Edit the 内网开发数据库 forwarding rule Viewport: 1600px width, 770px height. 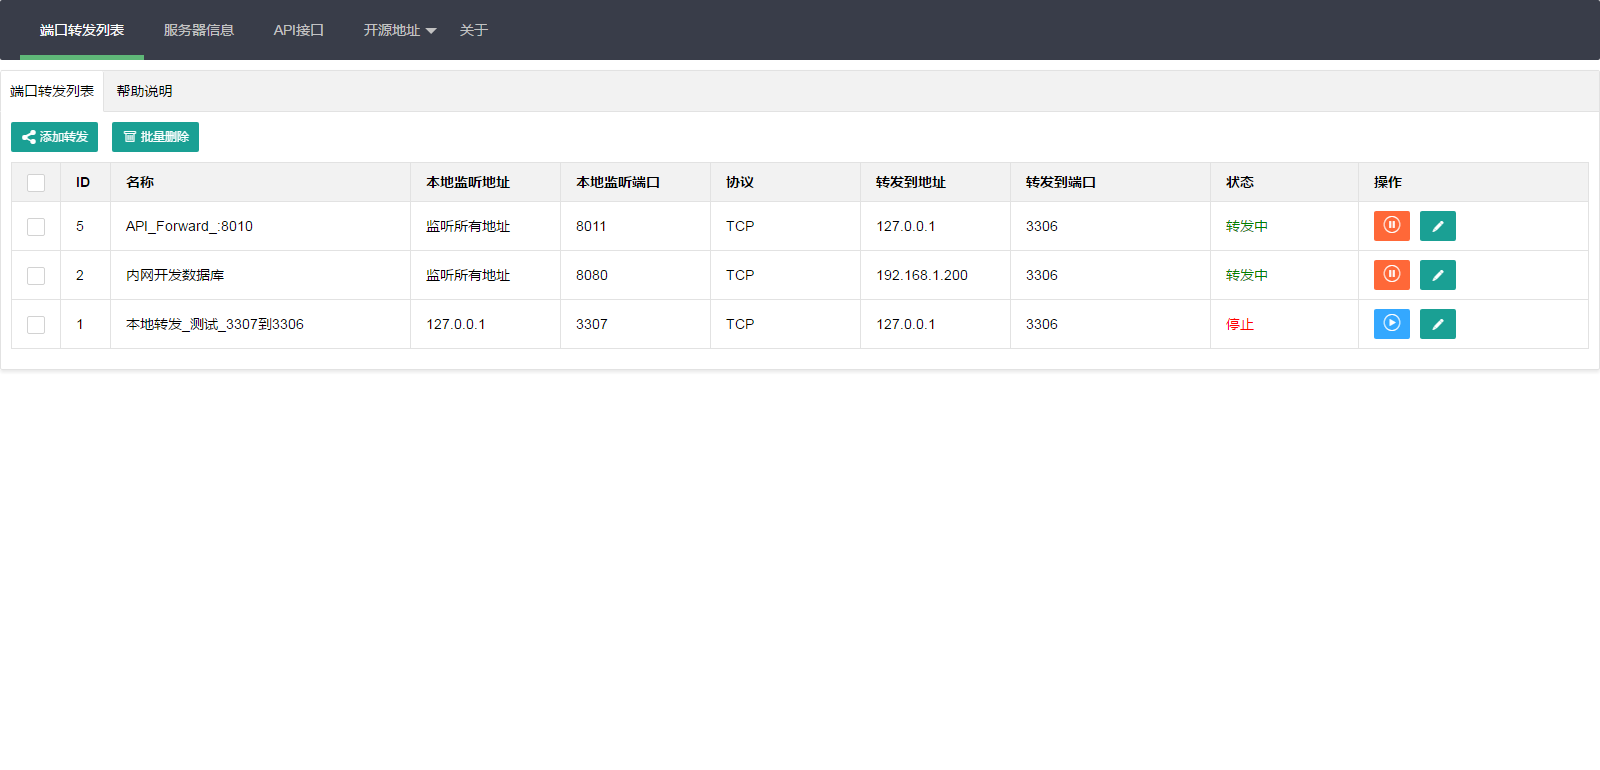pyautogui.click(x=1437, y=275)
